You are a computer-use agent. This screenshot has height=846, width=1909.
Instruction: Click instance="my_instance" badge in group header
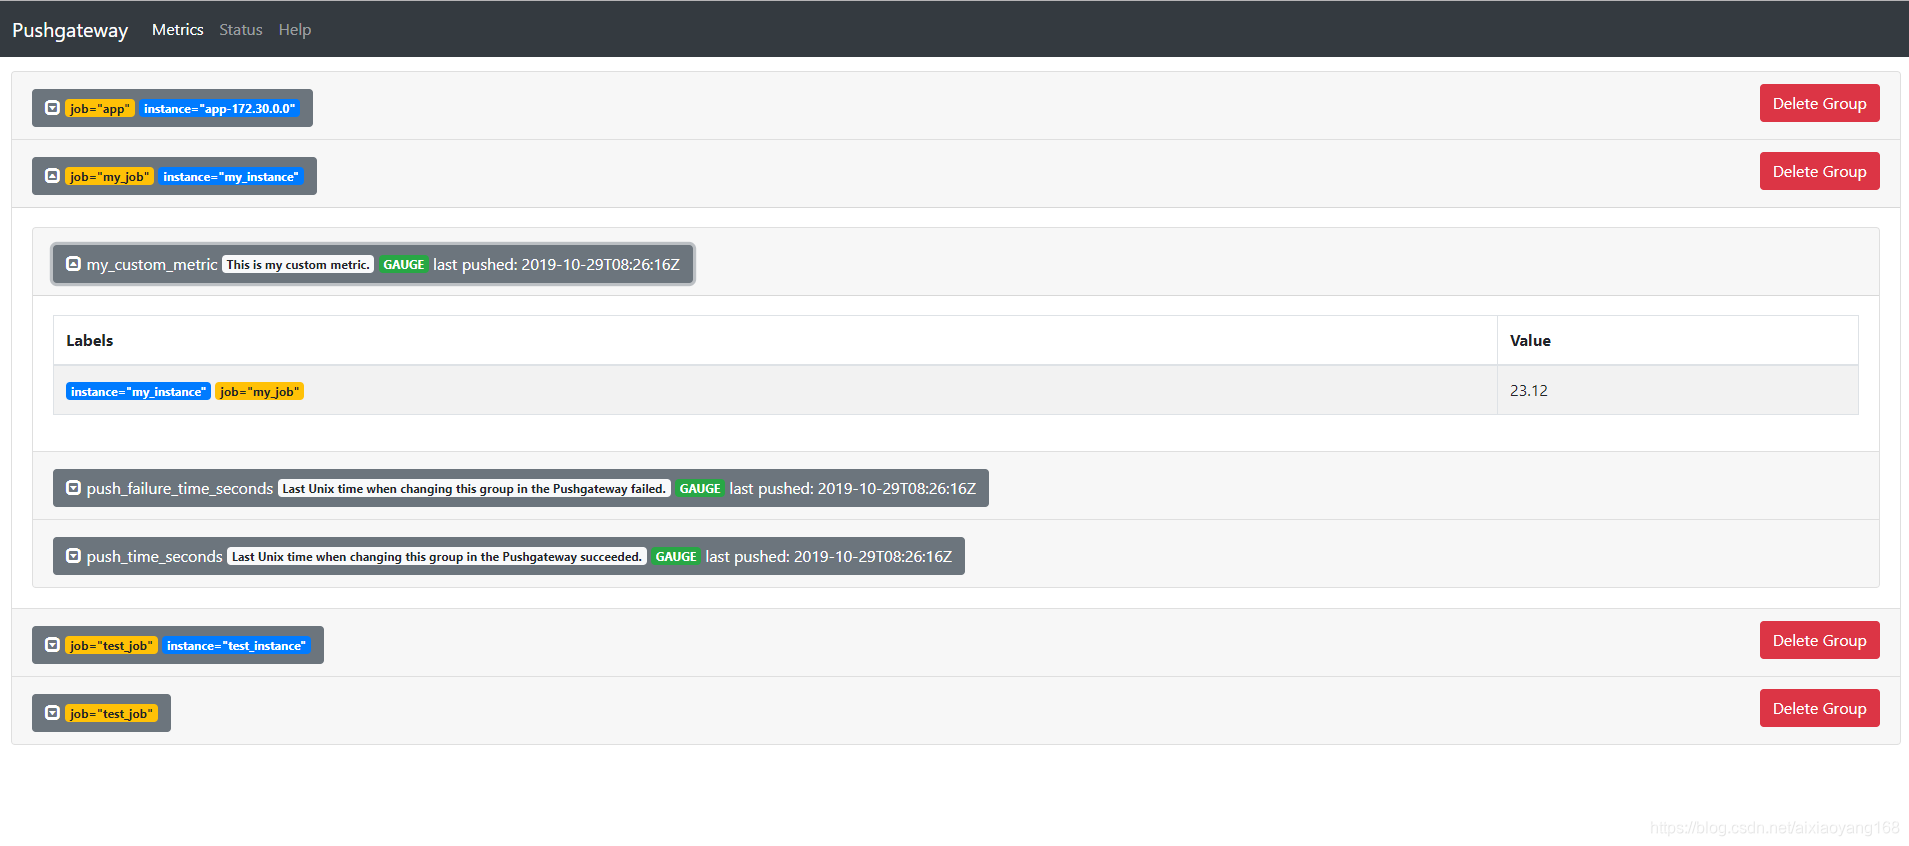231,177
